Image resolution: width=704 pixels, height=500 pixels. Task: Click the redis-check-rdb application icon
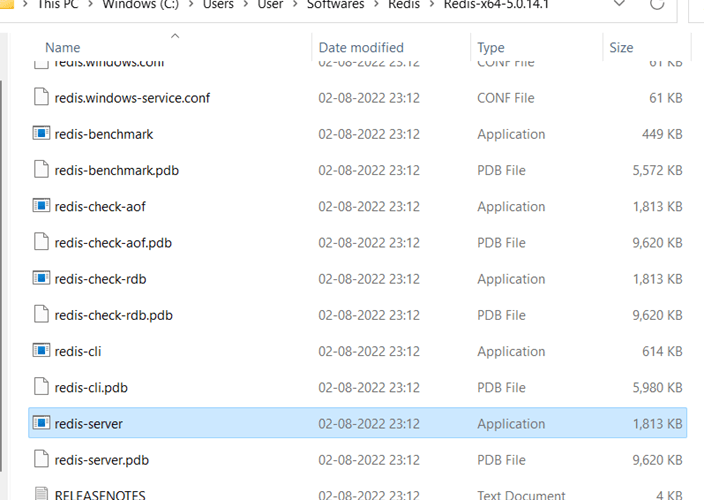coord(41,278)
